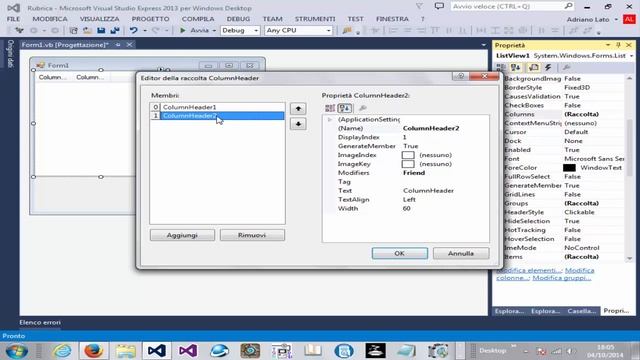
Task: Click the Elenco errori tab
Action: pos(40,322)
